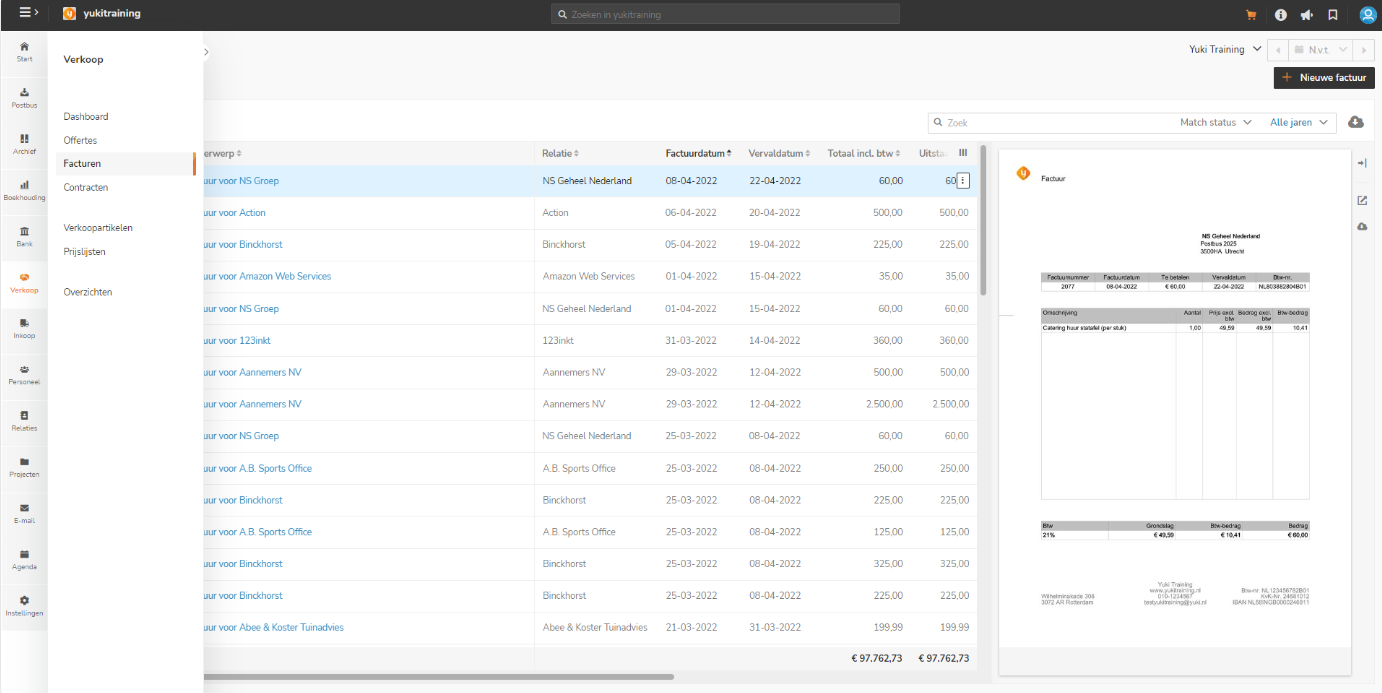Viewport: 1382px width, 693px height.
Task: Go to Start in the sidebar
Action: tap(24, 52)
